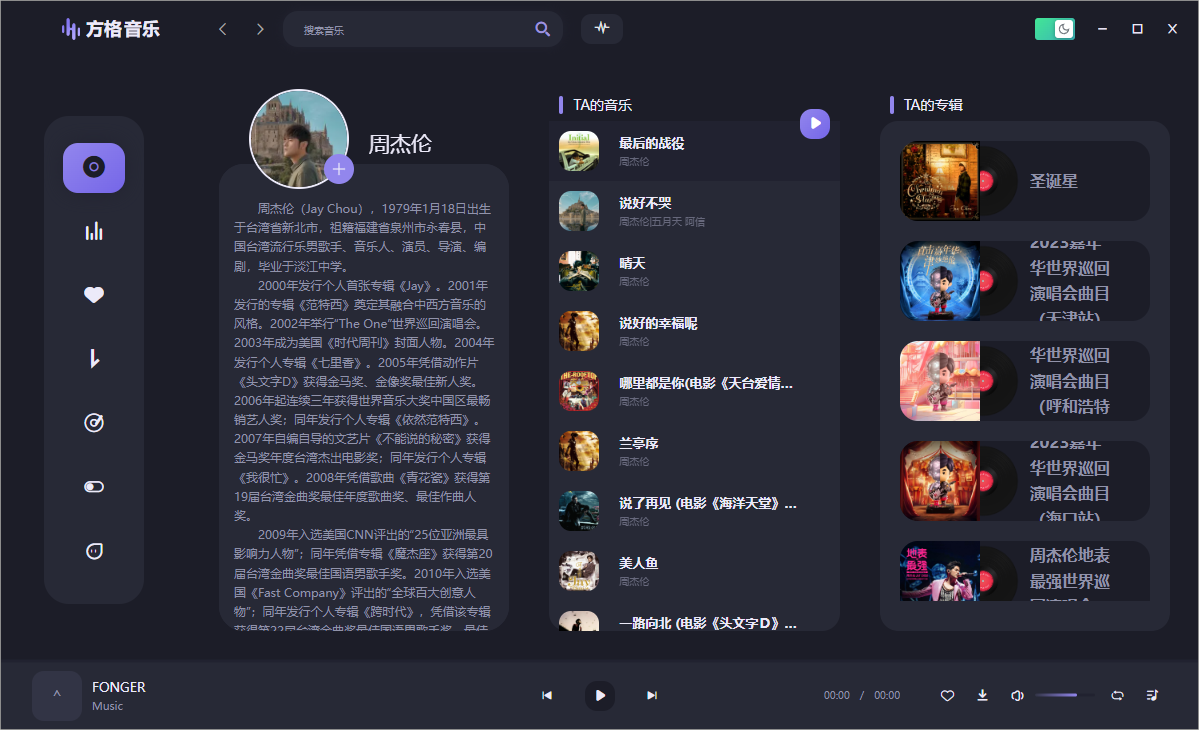Toggle the dark mode switch in title bar
The width and height of the screenshot is (1199, 730).
1054,29
